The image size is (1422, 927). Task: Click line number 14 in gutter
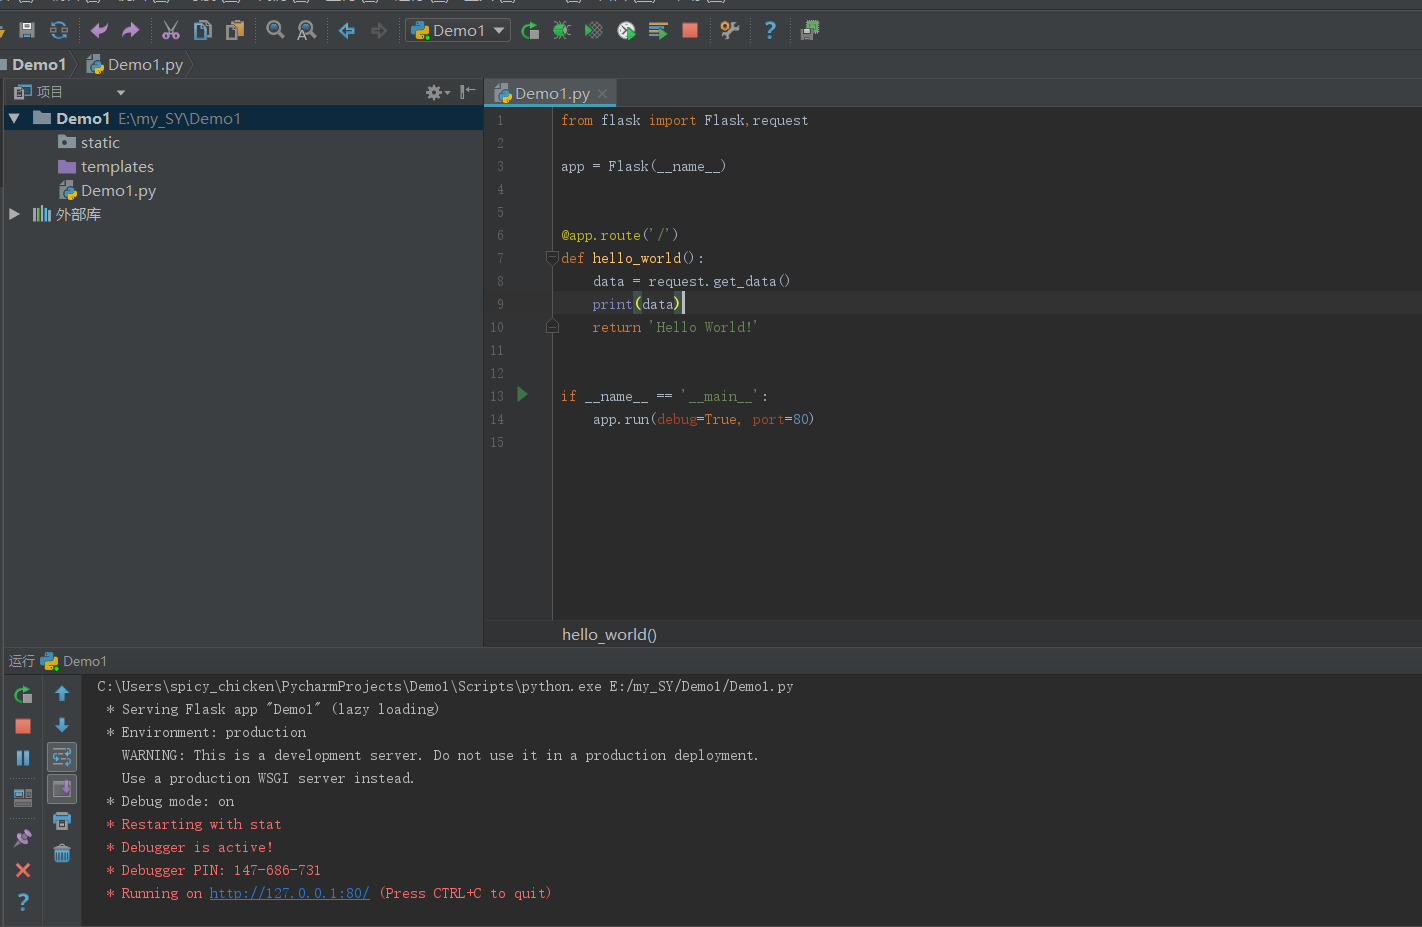[x=497, y=419]
